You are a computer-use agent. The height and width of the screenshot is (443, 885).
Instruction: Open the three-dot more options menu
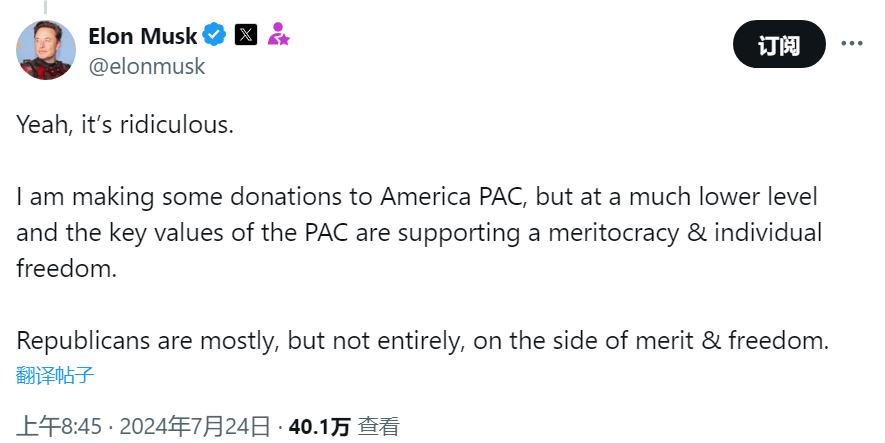851,45
